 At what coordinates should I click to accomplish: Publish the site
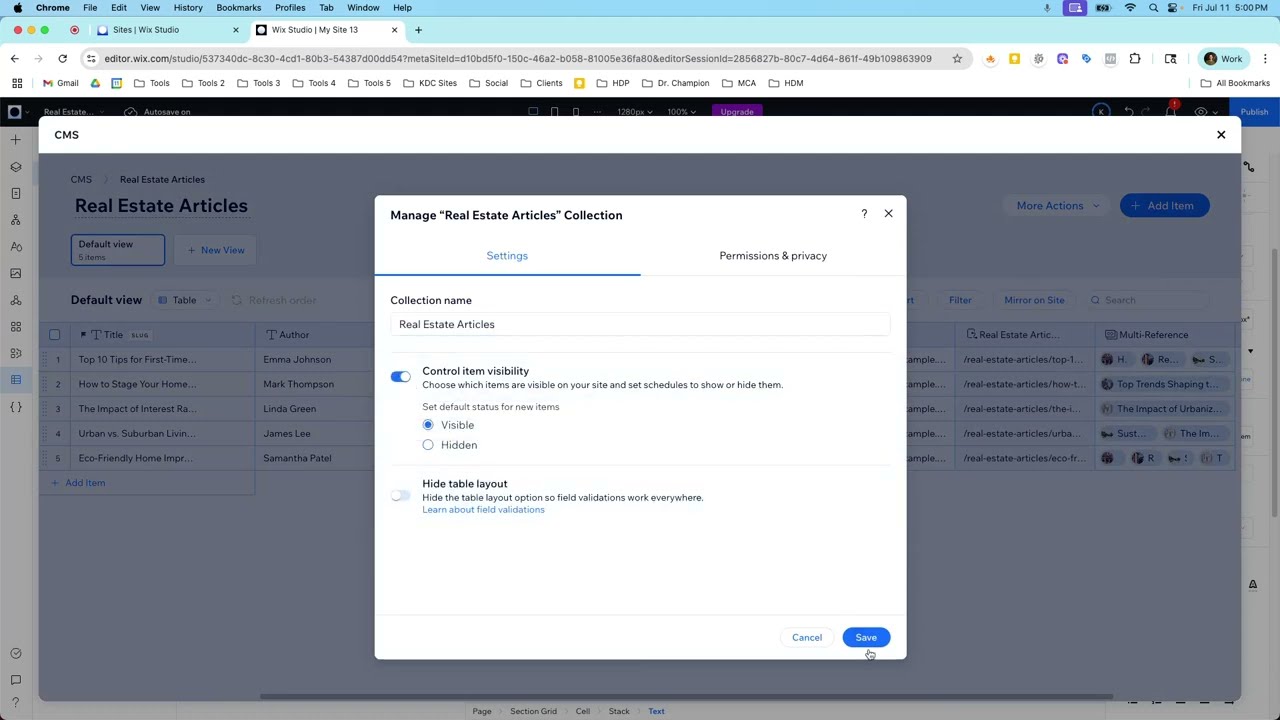point(1254,112)
